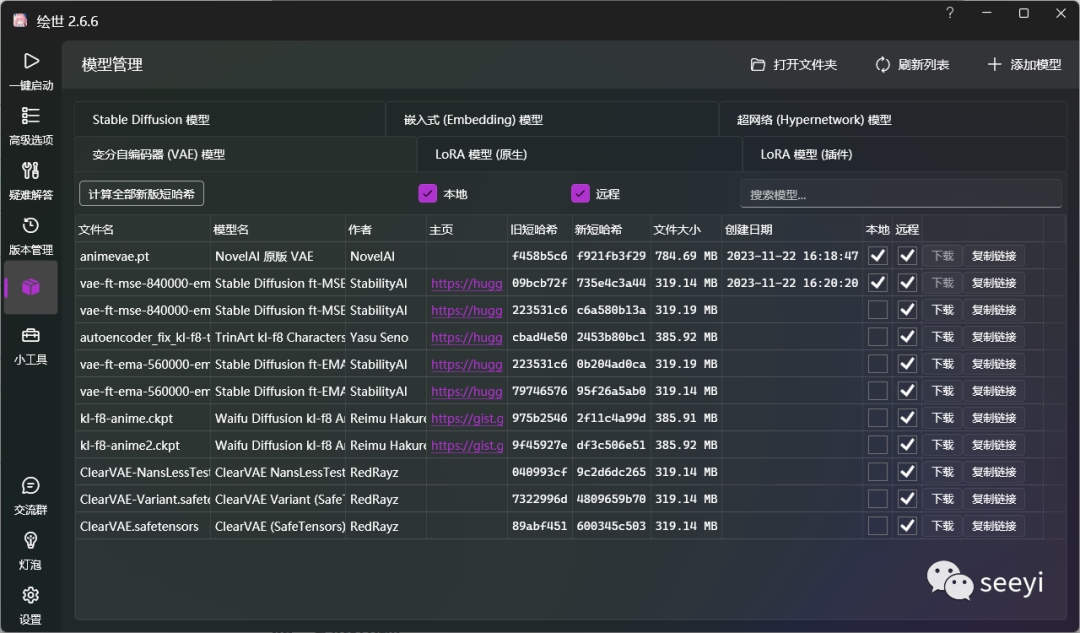Screen dimensions: 1080x633
Task: Select the 模型管理 cube icon
Action: pos(30,287)
